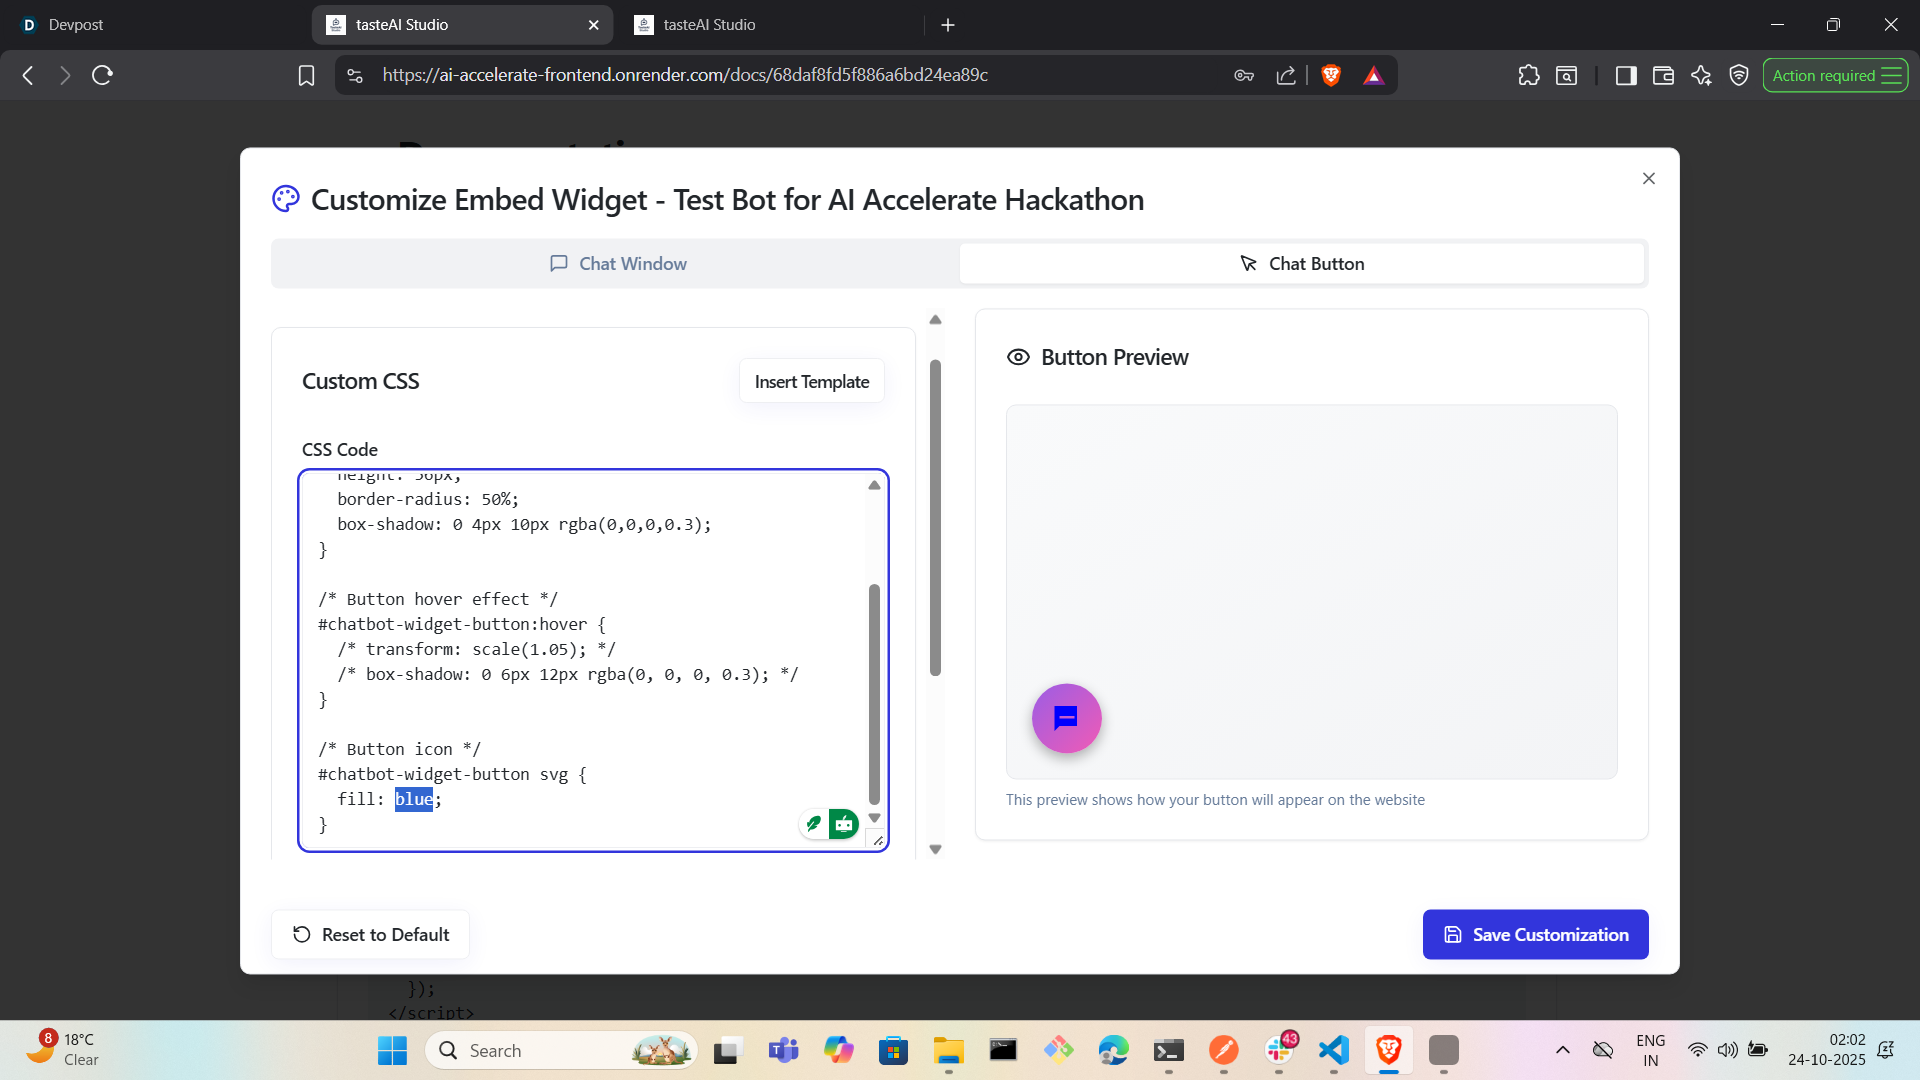The height and width of the screenshot is (1080, 1920).
Task: Open Brave Wallet icon in toolbar
Action: [x=1662, y=75]
